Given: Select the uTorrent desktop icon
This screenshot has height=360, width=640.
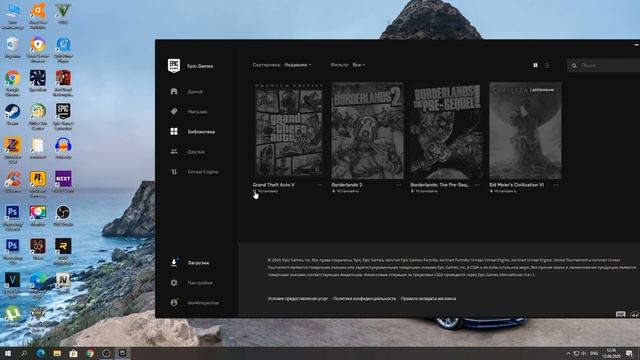Looking at the screenshot, I should pos(12,316).
